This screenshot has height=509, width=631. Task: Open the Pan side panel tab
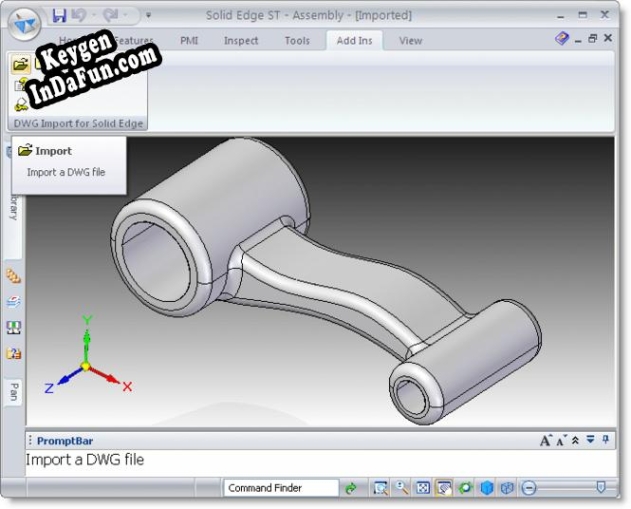click(x=13, y=392)
